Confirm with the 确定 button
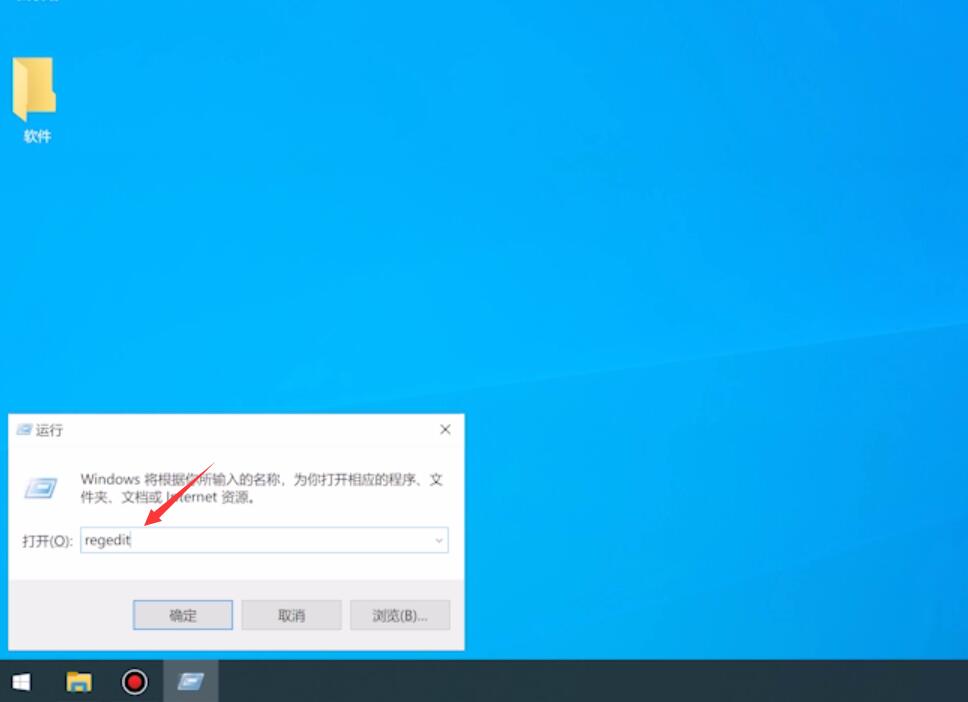Viewport: 968px width, 702px height. [183, 615]
